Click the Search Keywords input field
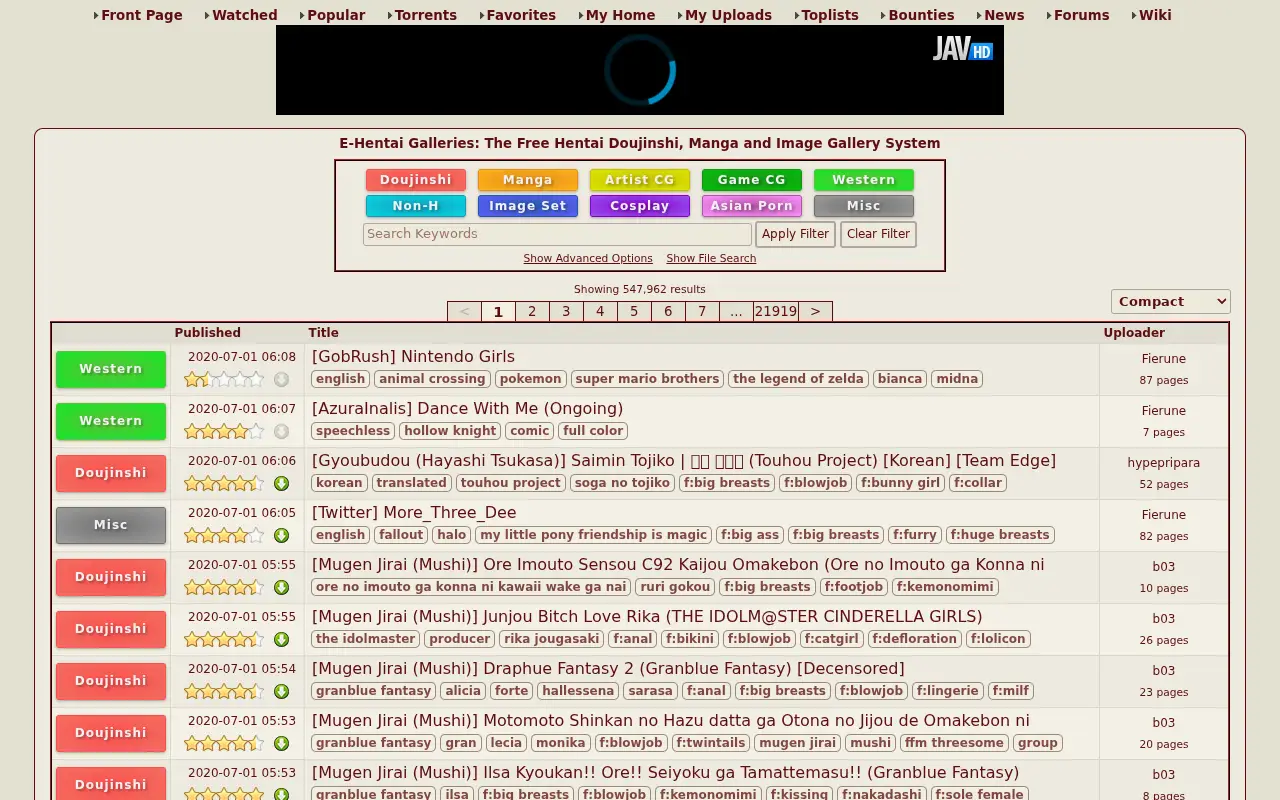Image resolution: width=1280 pixels, height=800 pixels. 557,234
